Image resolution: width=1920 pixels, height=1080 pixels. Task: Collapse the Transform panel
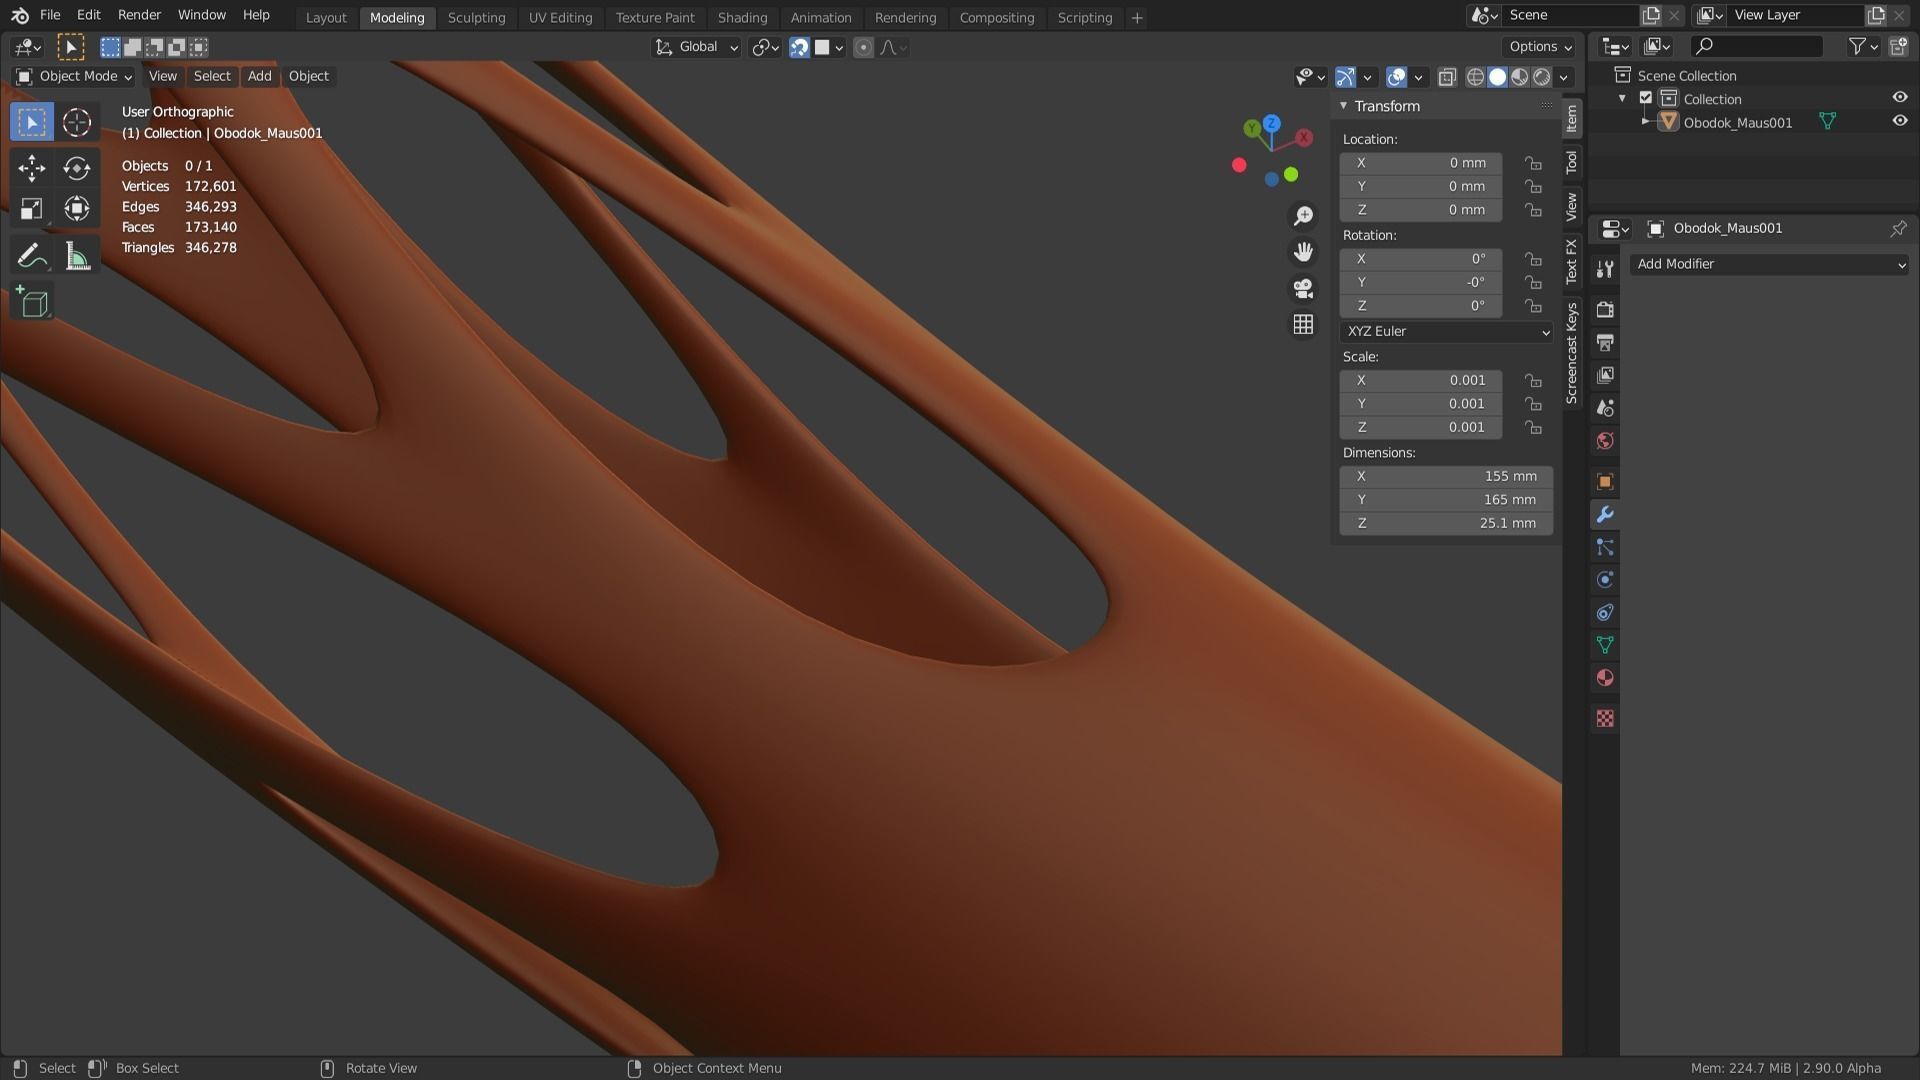coord(1343,106)
